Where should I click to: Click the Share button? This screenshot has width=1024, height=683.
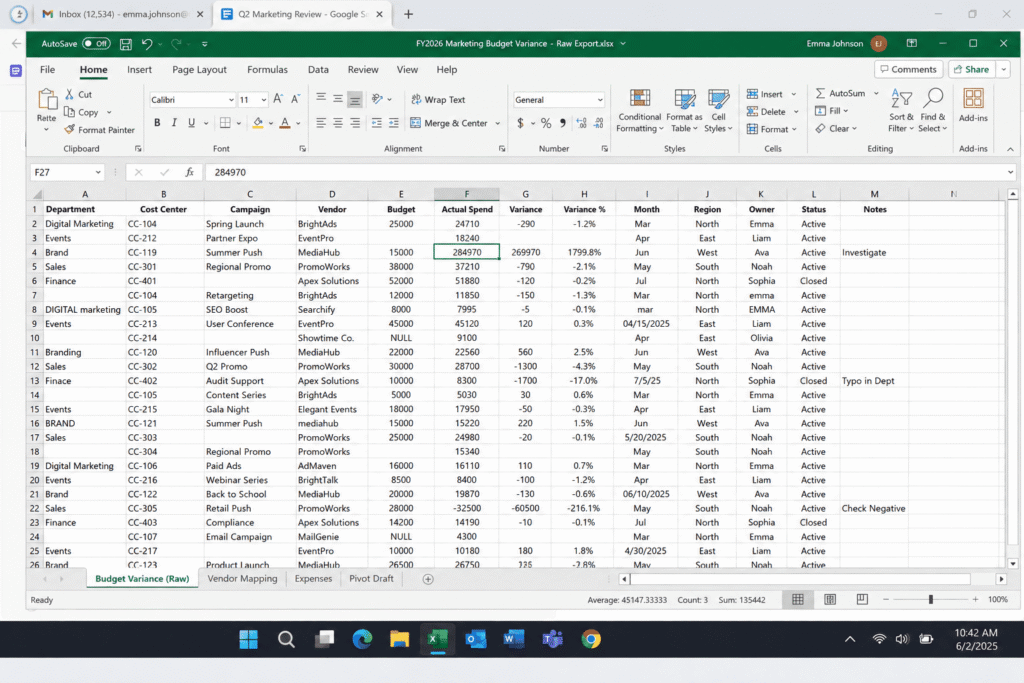point(971,69)
